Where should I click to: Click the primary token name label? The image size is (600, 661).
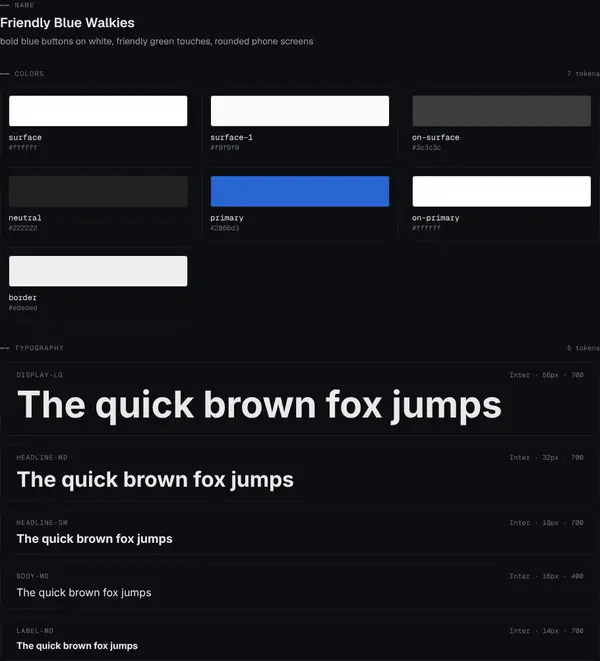point(227,218)
